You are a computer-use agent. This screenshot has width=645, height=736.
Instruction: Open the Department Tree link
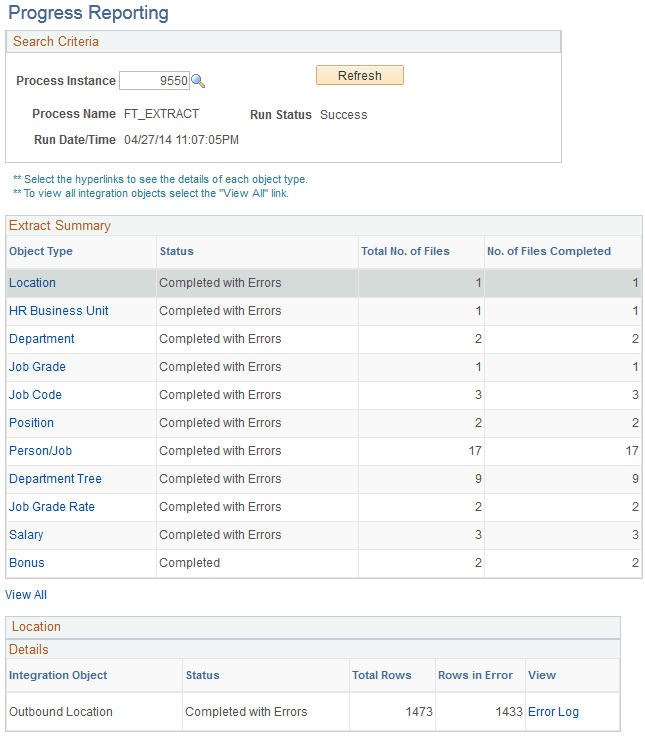[x=55, y=479]
